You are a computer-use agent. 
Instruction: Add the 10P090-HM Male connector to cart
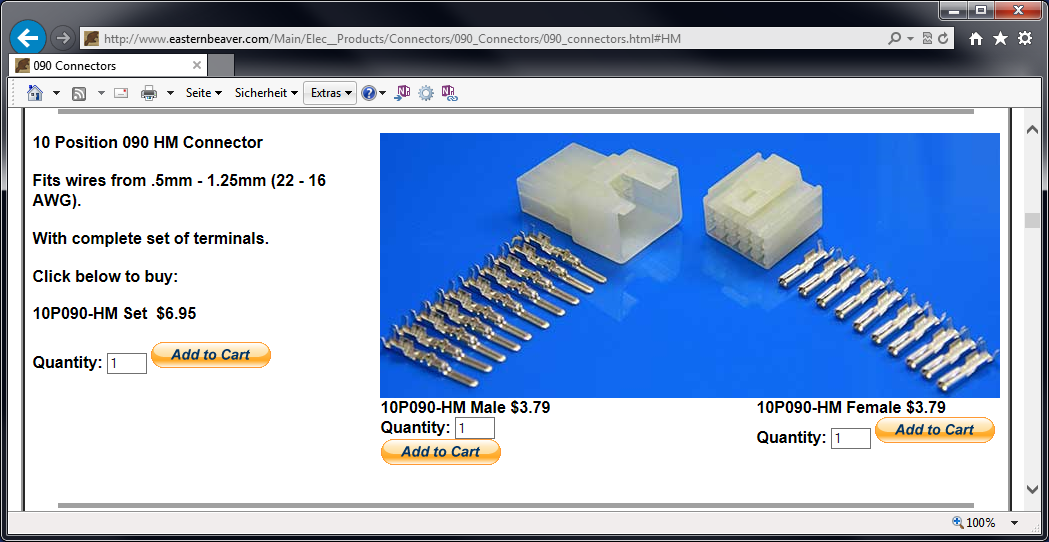441,452
